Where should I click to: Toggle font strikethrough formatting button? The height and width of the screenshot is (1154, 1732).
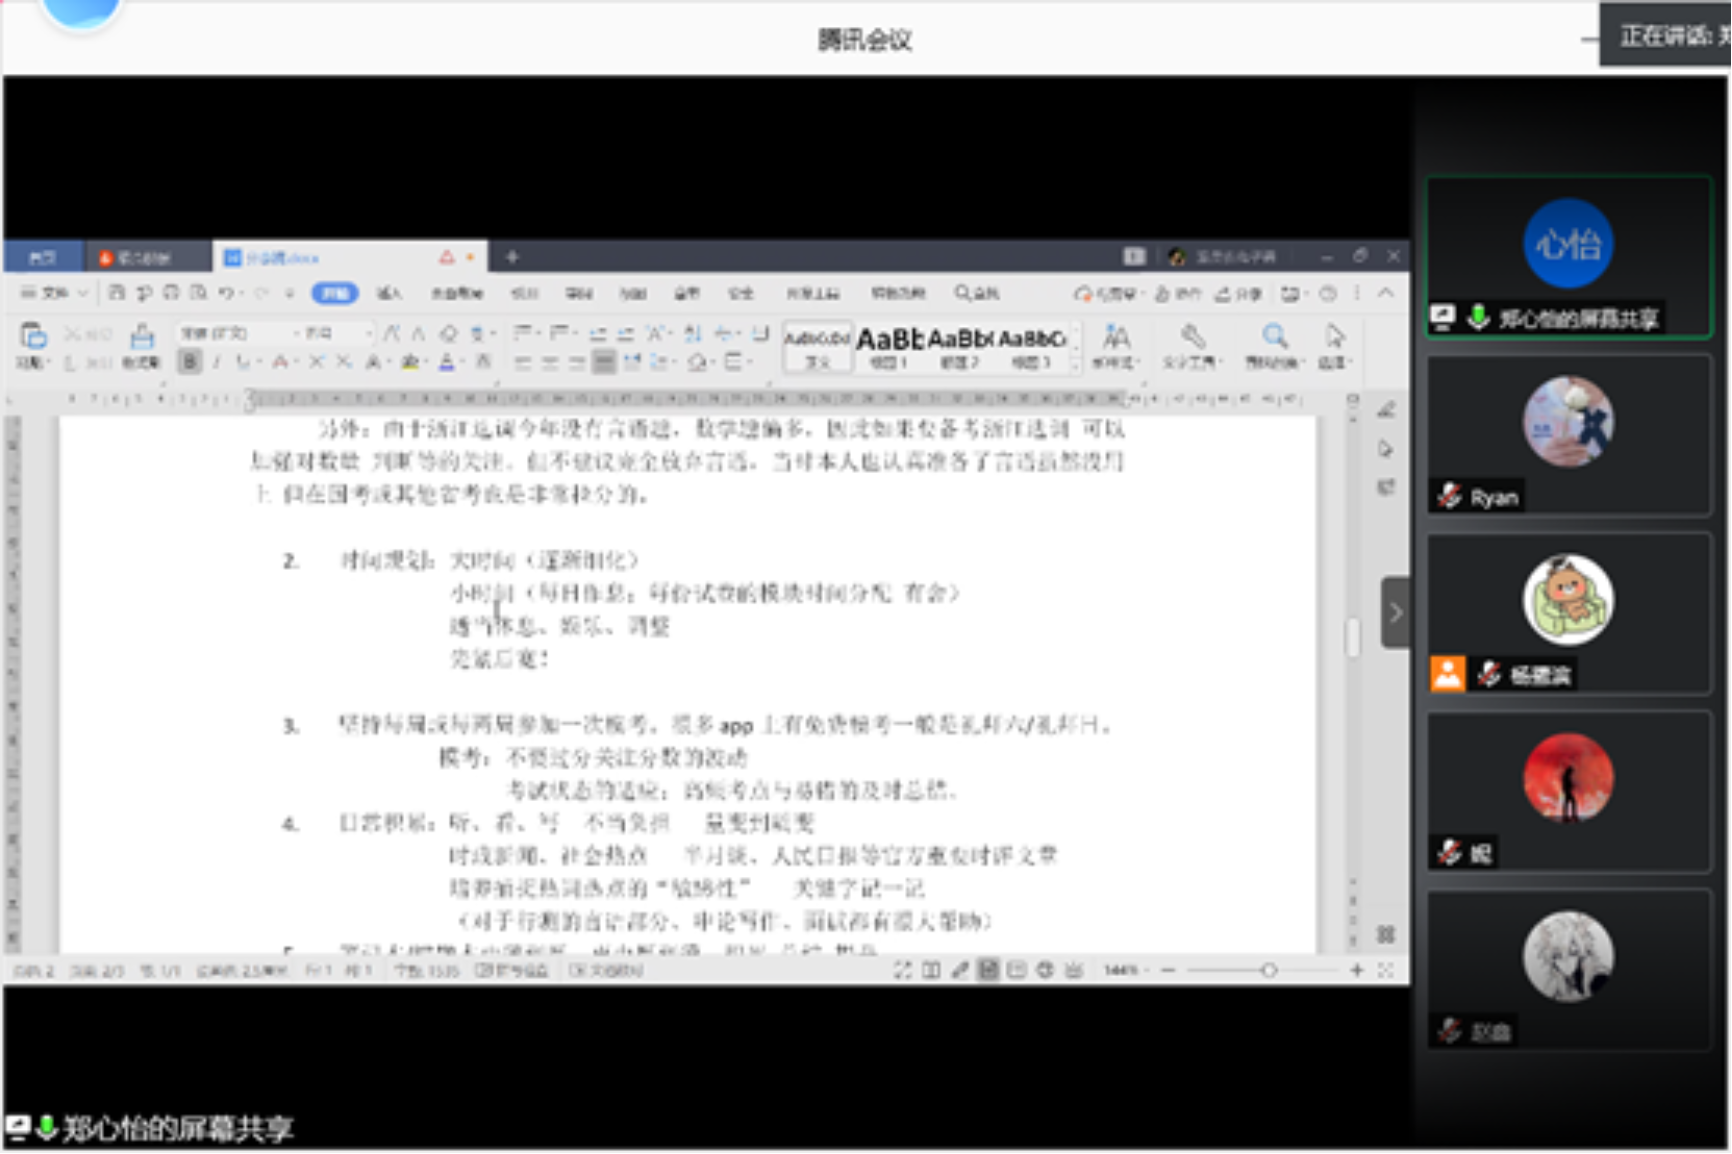280,362
